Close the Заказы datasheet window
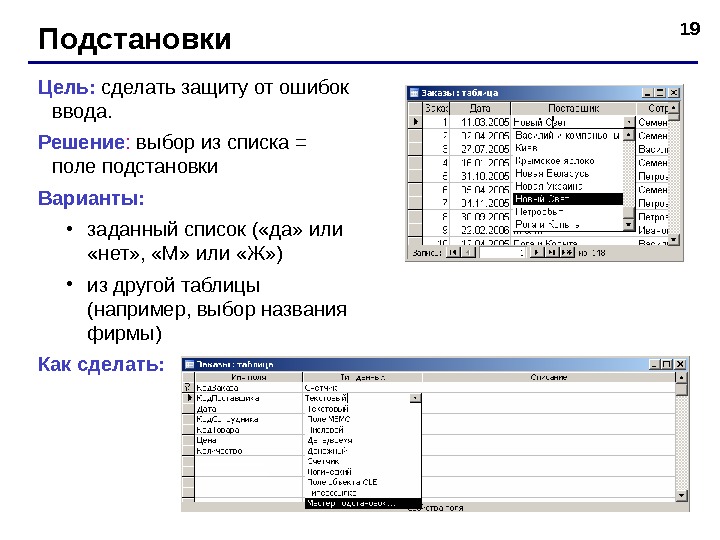The image size is (720, 540). (x=674, y=93)
